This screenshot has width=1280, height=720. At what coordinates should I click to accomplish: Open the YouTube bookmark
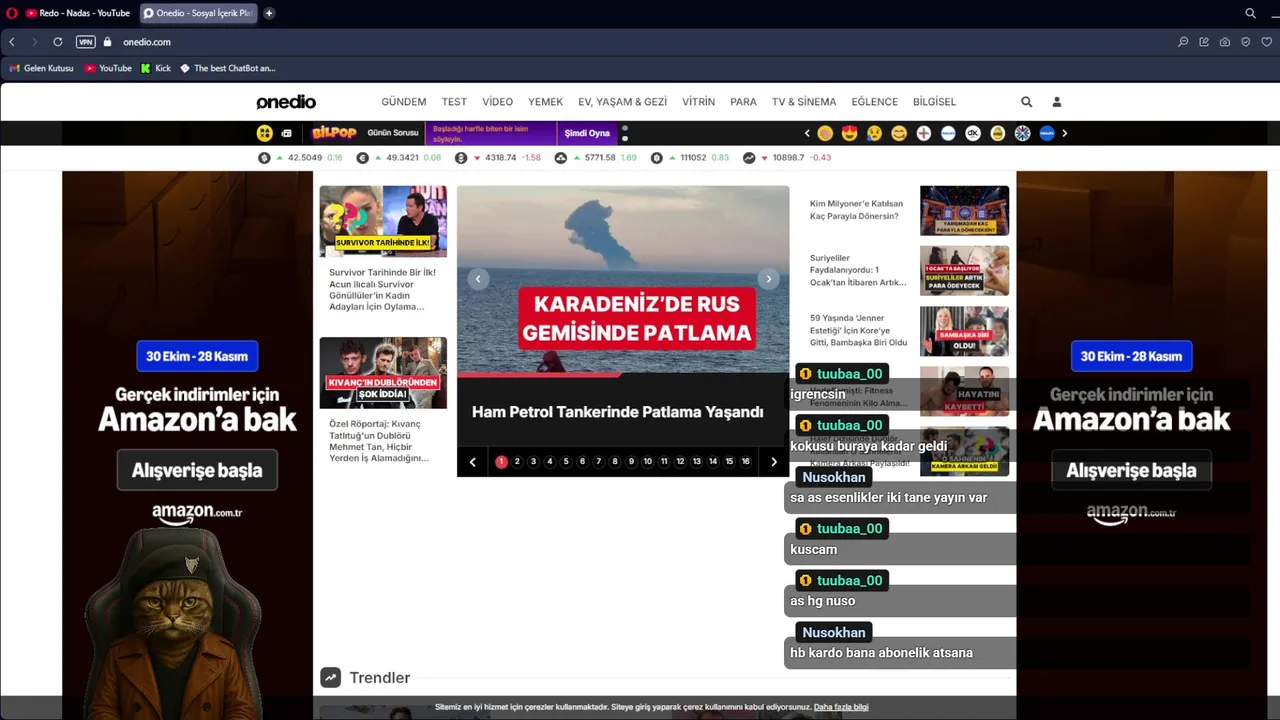pyautogui.click(x=108, y=68)
